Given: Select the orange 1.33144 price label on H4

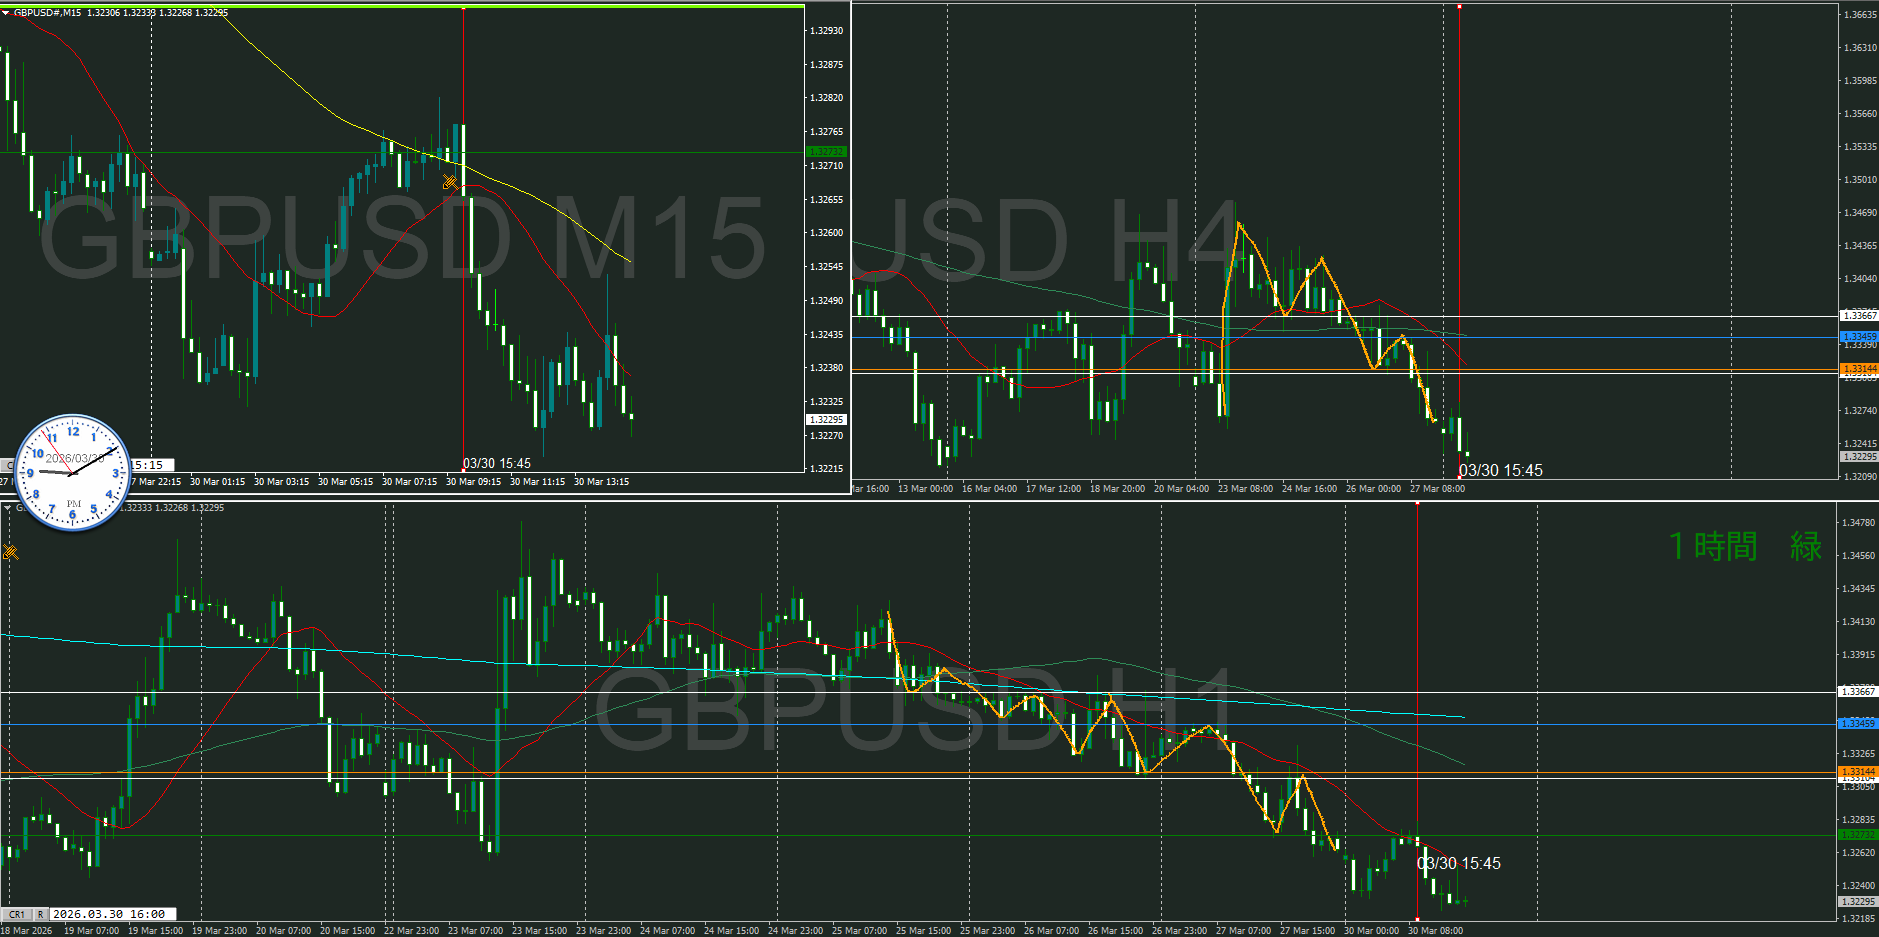Looking at the screenshot, I should 1858,369.
